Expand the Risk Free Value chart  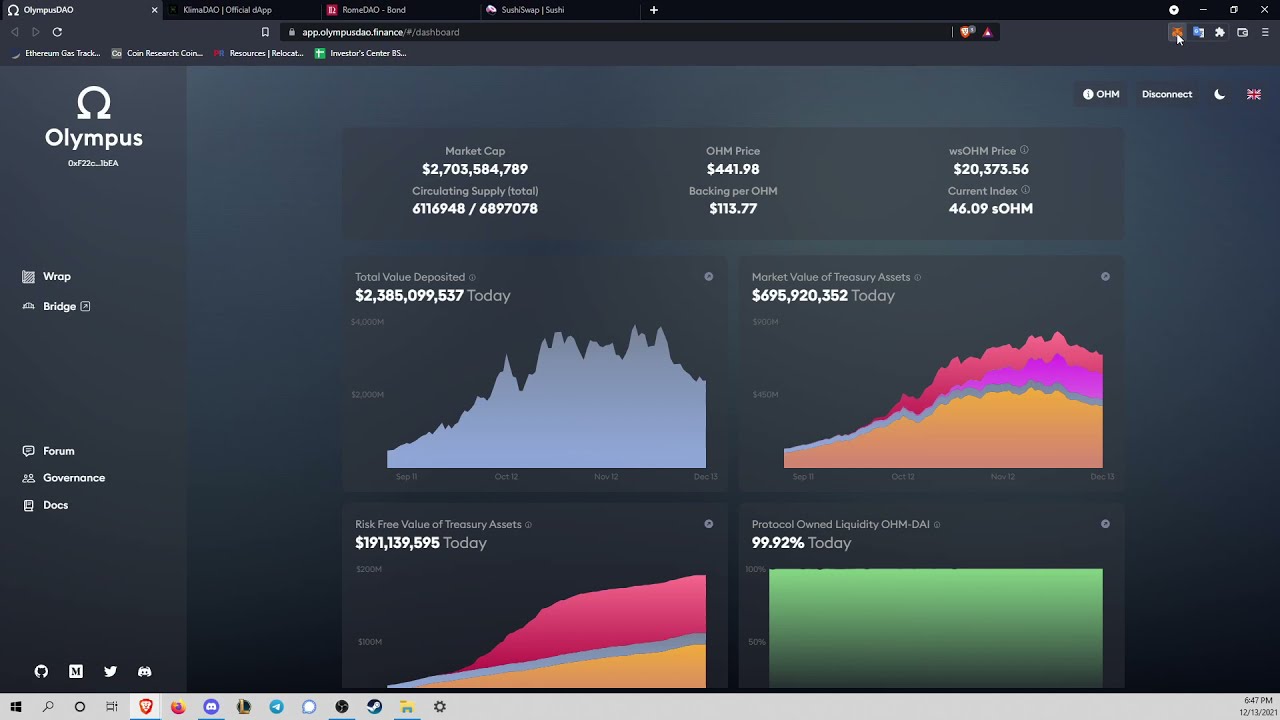coord(708,523)
